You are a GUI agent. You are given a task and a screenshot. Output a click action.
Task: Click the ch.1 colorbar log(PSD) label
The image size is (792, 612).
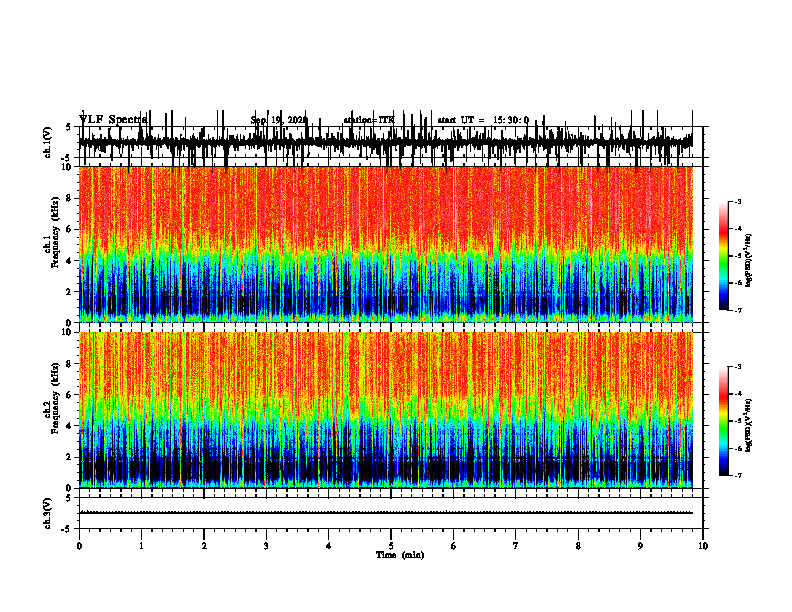click(749, 261)
